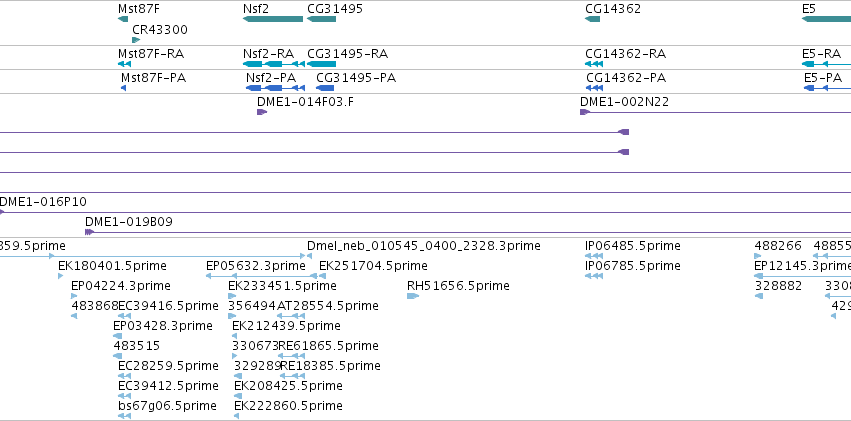Click the EK222860.5prime EST glyph

pos(237,416)
